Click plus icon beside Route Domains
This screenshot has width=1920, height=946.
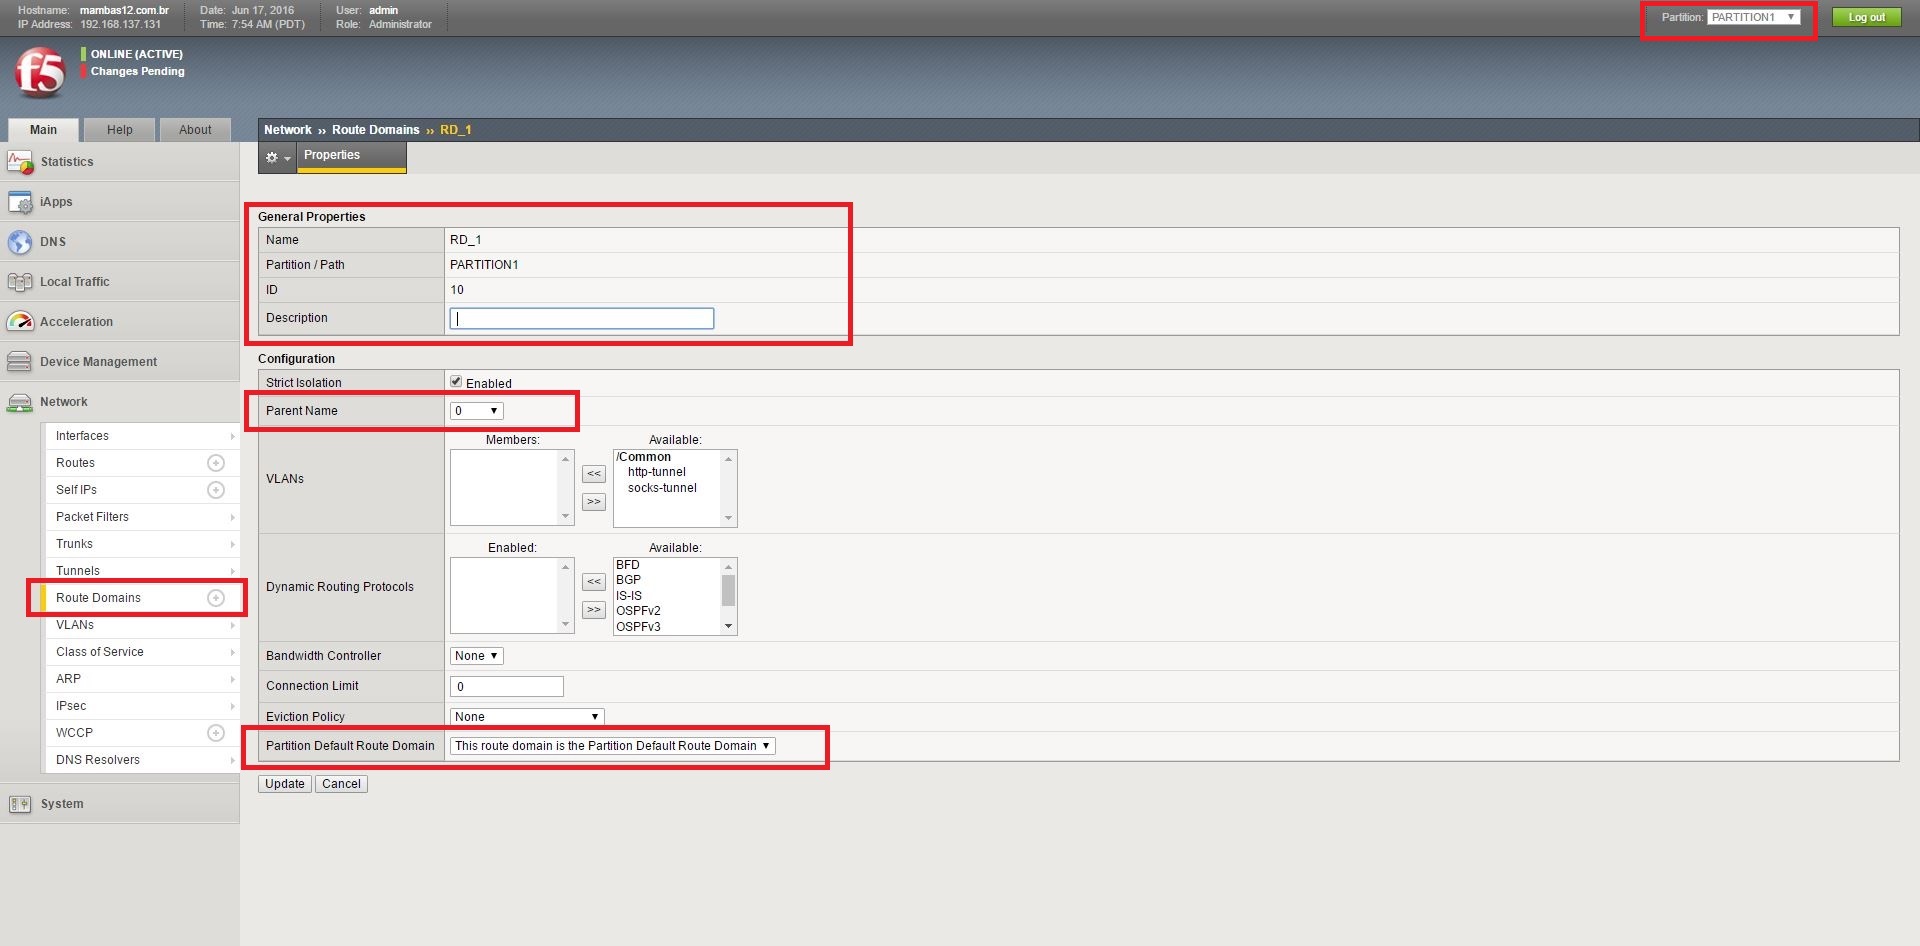click(x=215, y=598)
